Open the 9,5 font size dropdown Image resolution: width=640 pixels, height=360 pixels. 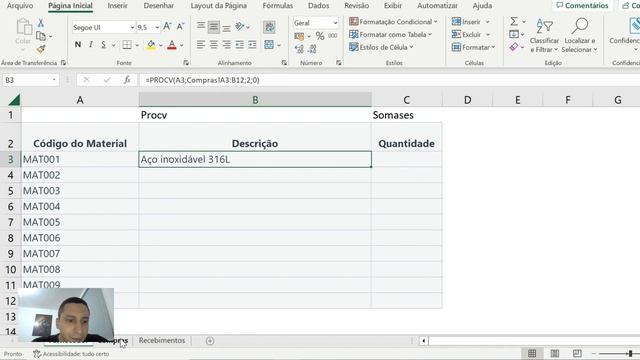[x=157, y=27]
